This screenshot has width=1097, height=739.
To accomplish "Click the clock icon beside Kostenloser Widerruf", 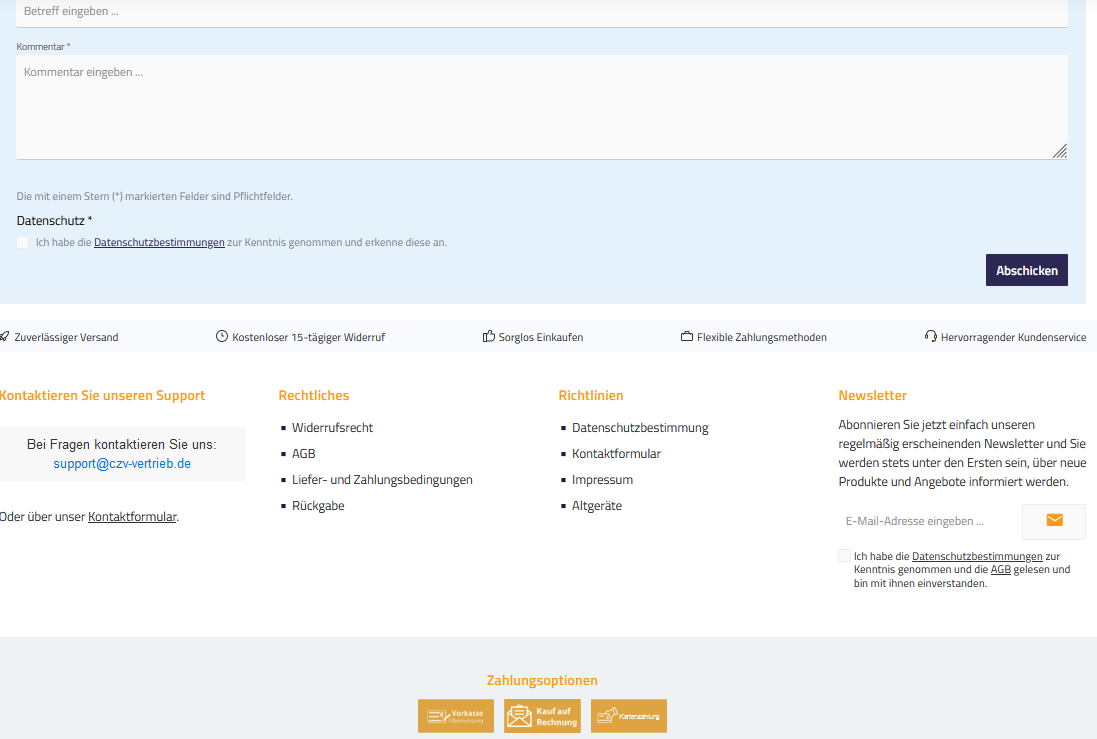I will pyautogui.click(x=222, y=337).
